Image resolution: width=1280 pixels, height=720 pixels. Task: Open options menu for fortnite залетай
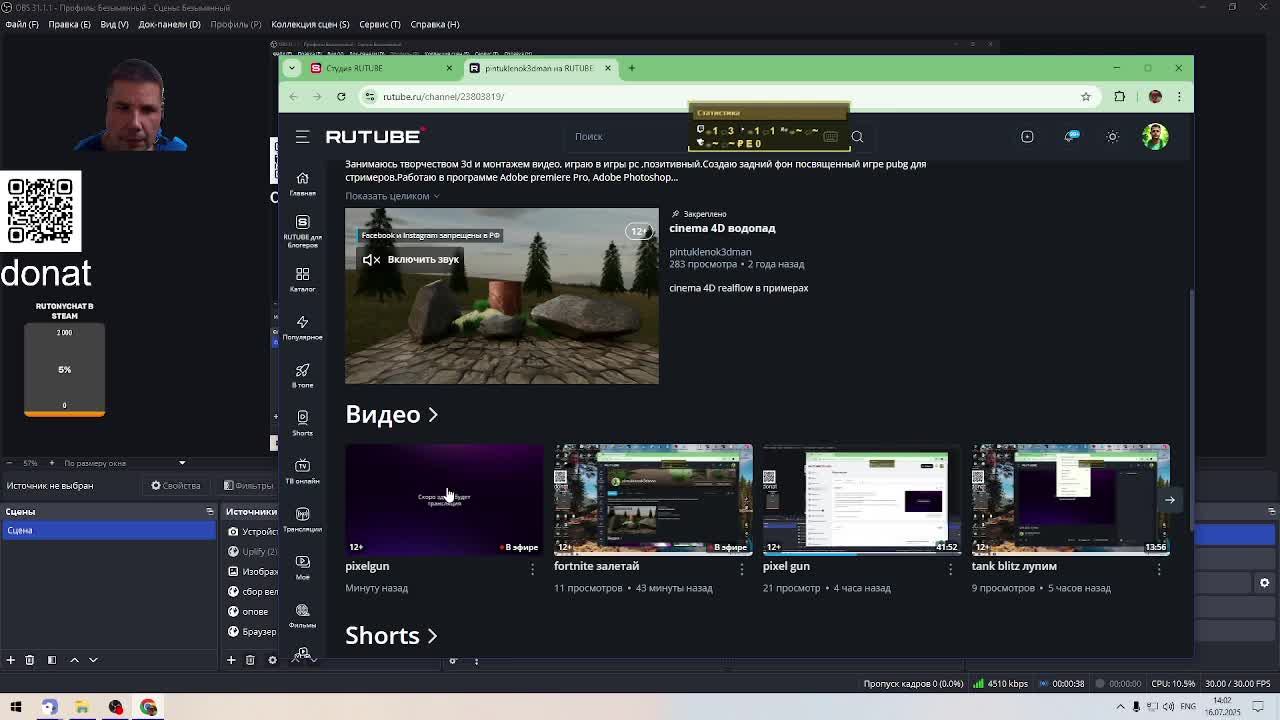pyautogui.click(x=741, y=569)
